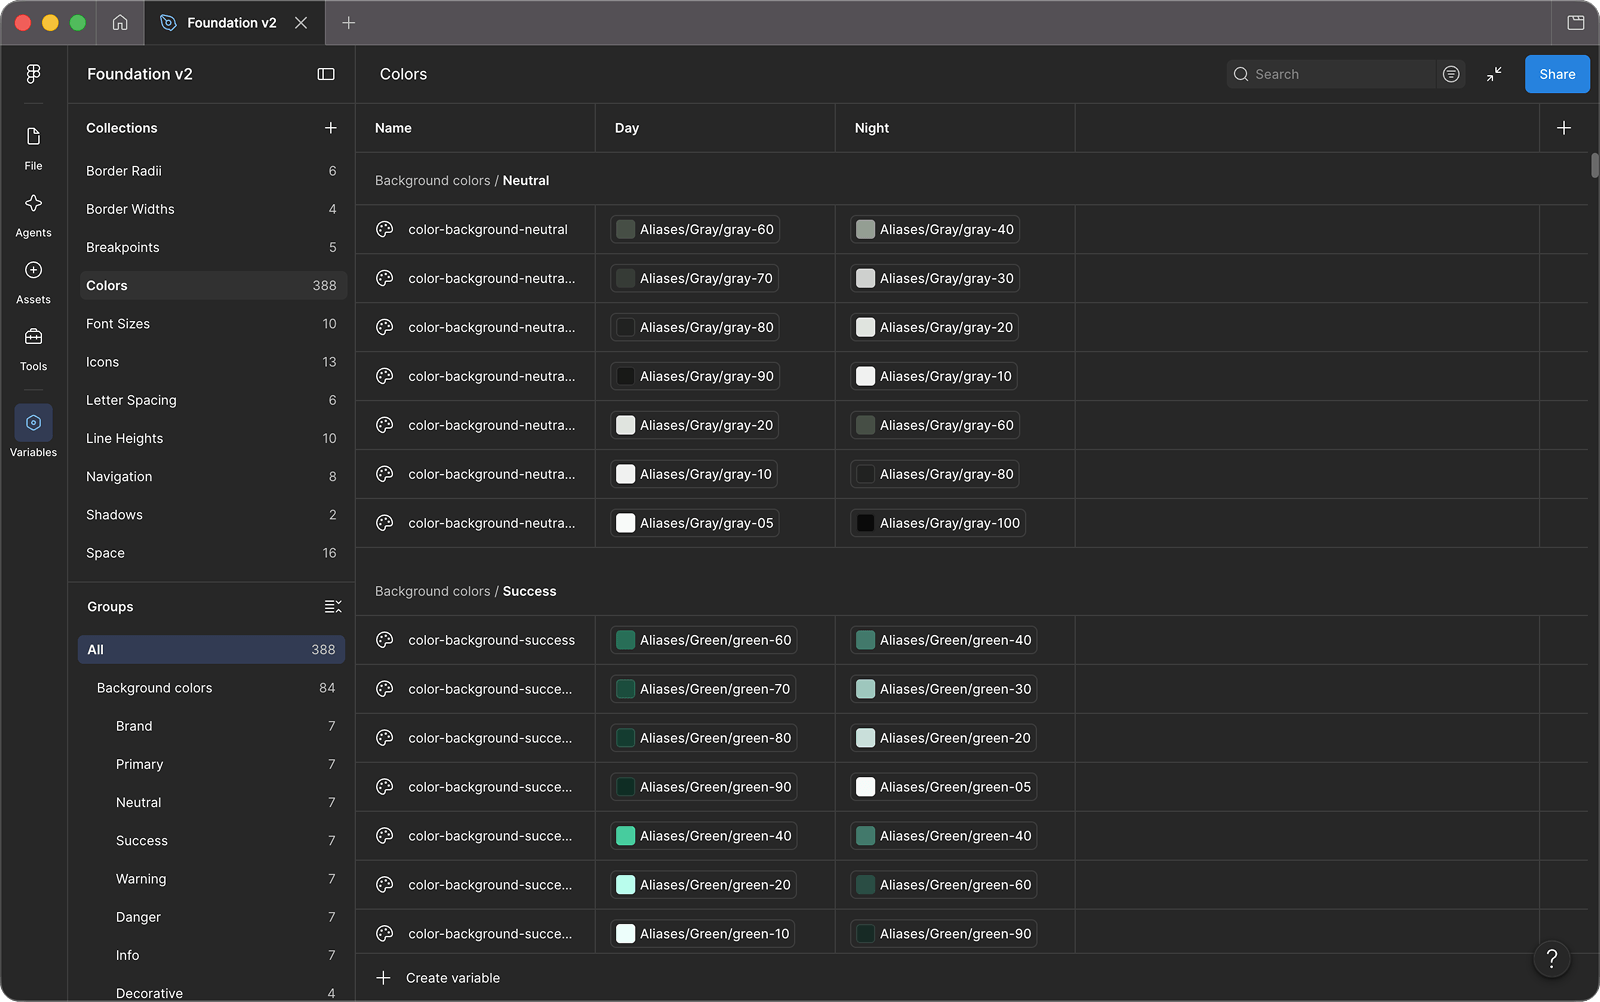The height and width of the screenshot is (1002, 1600).
Task: Click the Aliases/Gray/gray-05 Day value
Action: [695, 523]
